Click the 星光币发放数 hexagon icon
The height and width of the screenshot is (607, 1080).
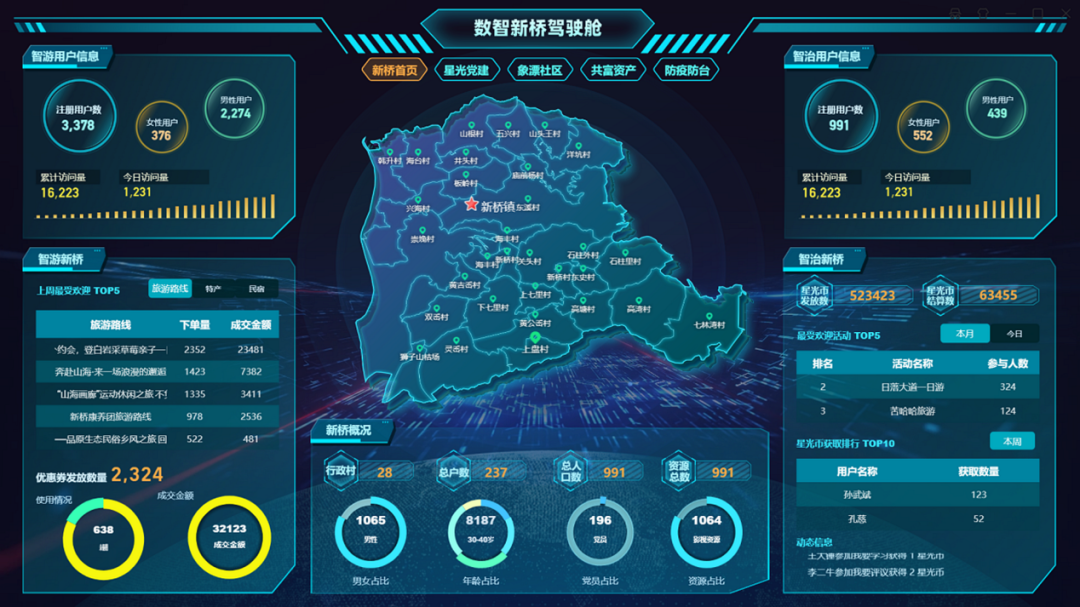[814, 295]
